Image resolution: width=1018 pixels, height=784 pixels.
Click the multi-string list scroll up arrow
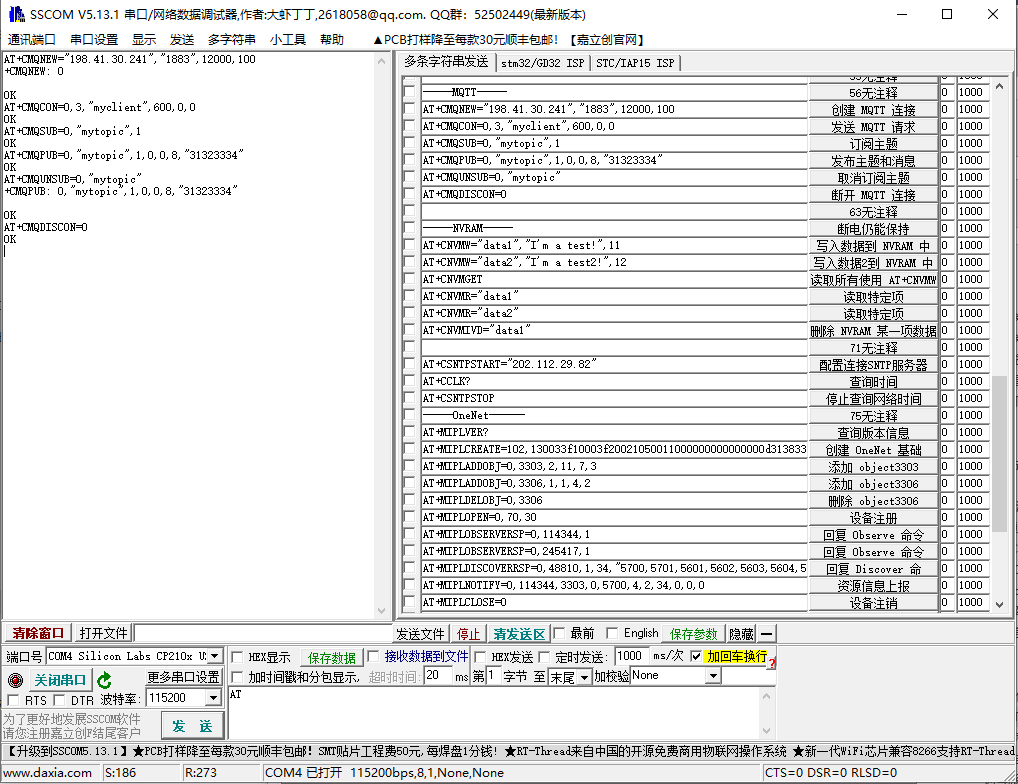point(999,86)
